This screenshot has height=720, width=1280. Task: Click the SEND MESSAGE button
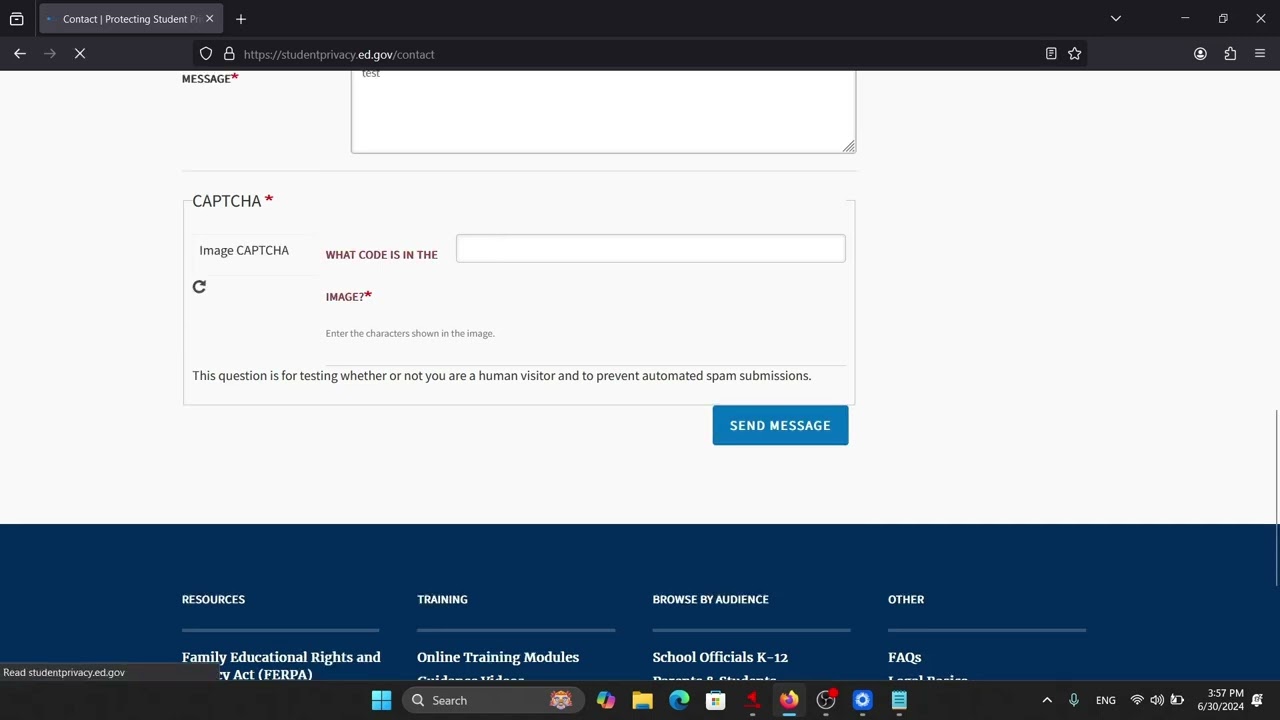tap(780, 425)
